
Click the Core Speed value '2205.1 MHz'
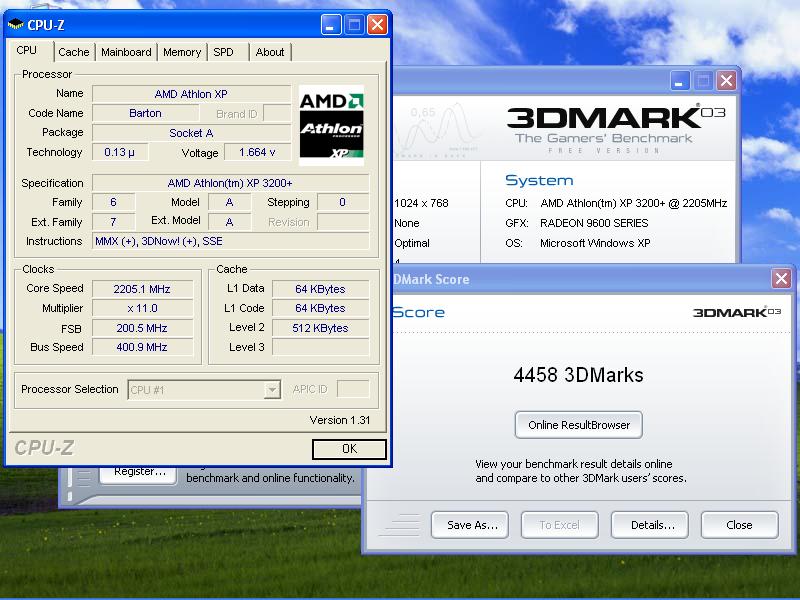(142, 289)
